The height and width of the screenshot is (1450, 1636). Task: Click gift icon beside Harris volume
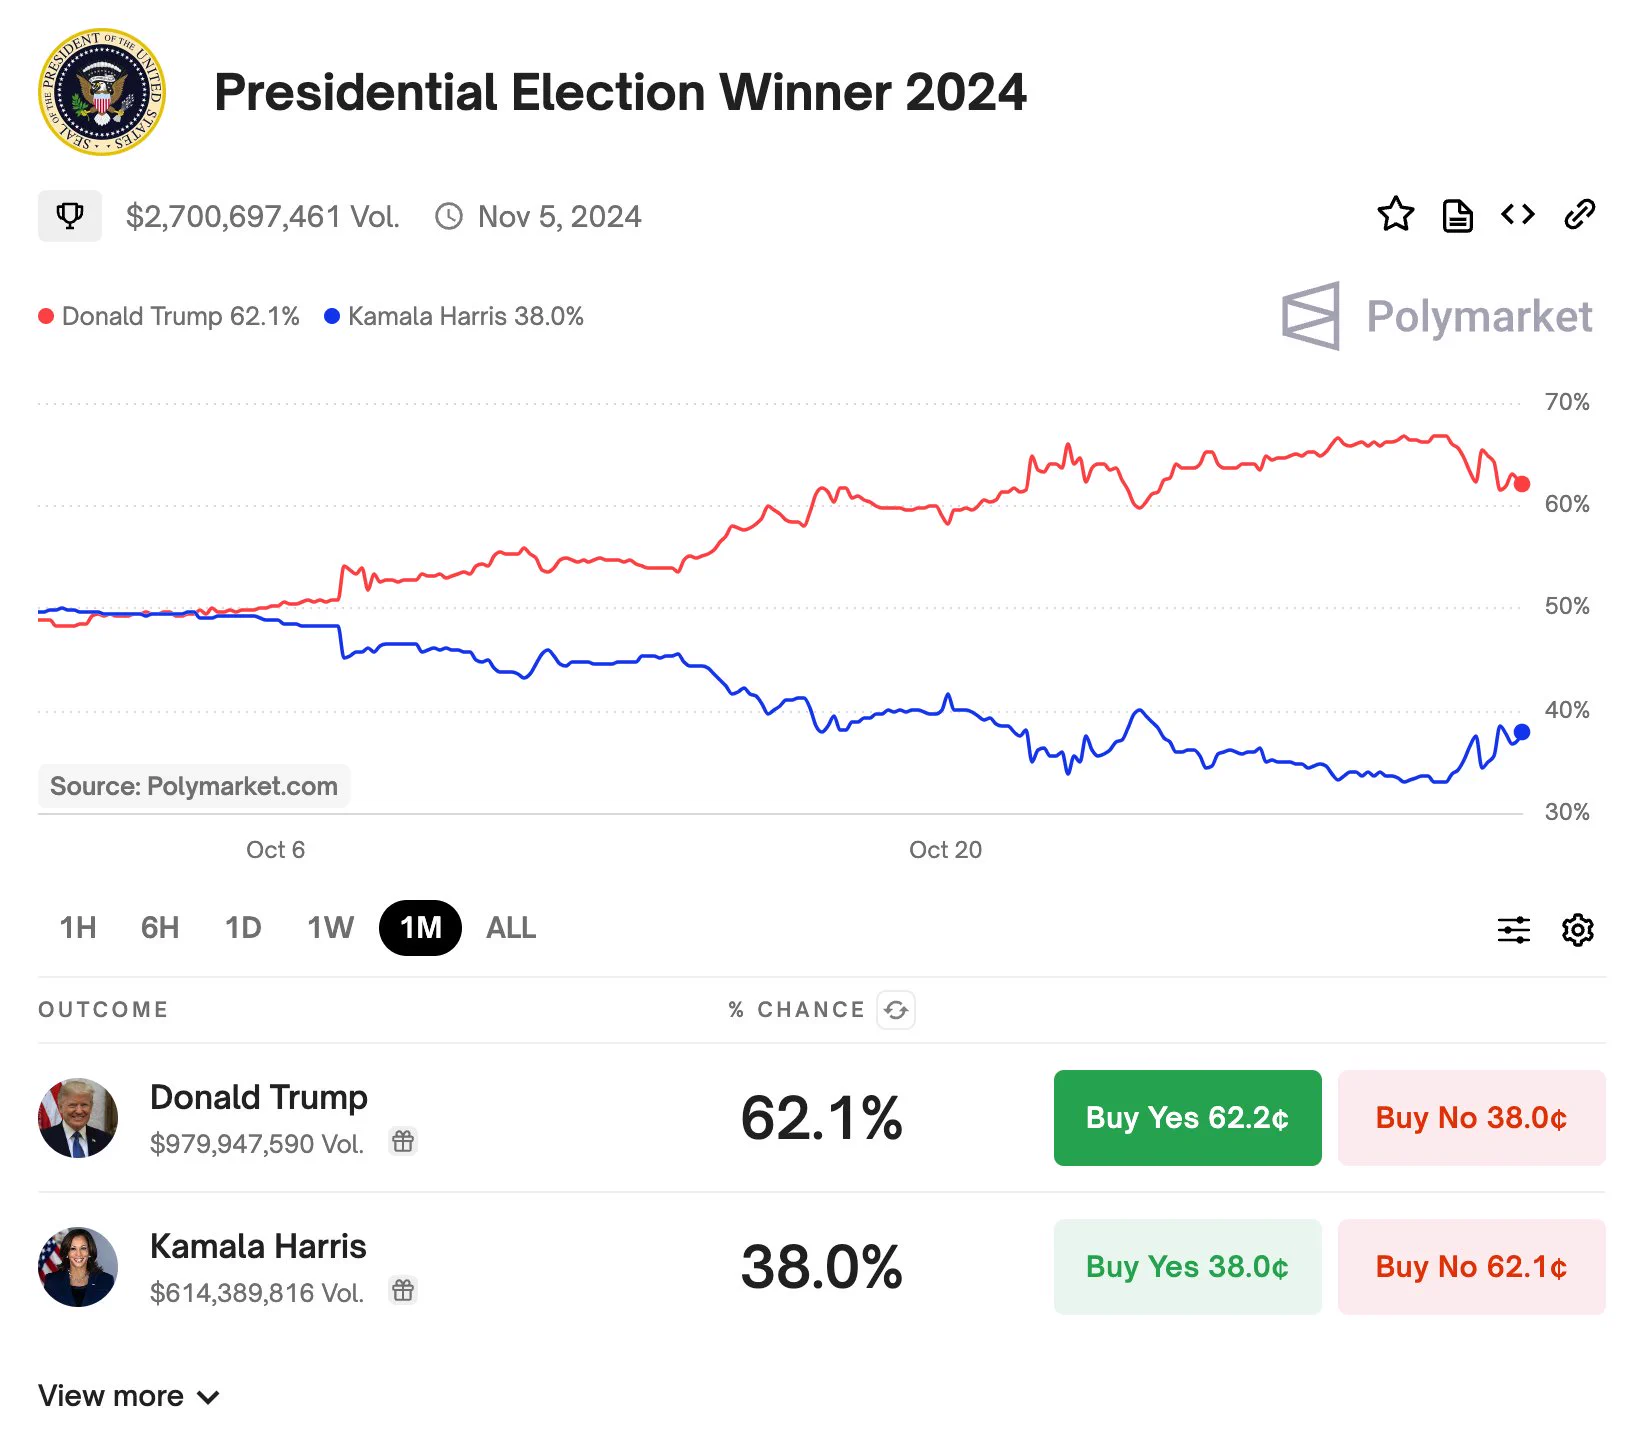pyautogui.click(x=403, y=1291)
